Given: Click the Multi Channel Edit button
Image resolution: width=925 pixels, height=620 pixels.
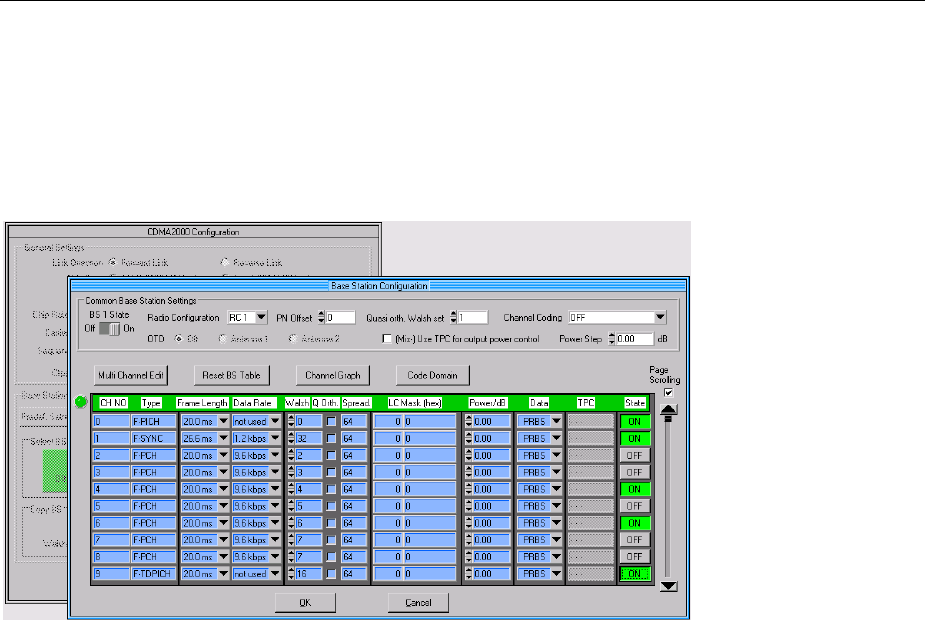Looking at the screenshot, I should coord(130,375).
